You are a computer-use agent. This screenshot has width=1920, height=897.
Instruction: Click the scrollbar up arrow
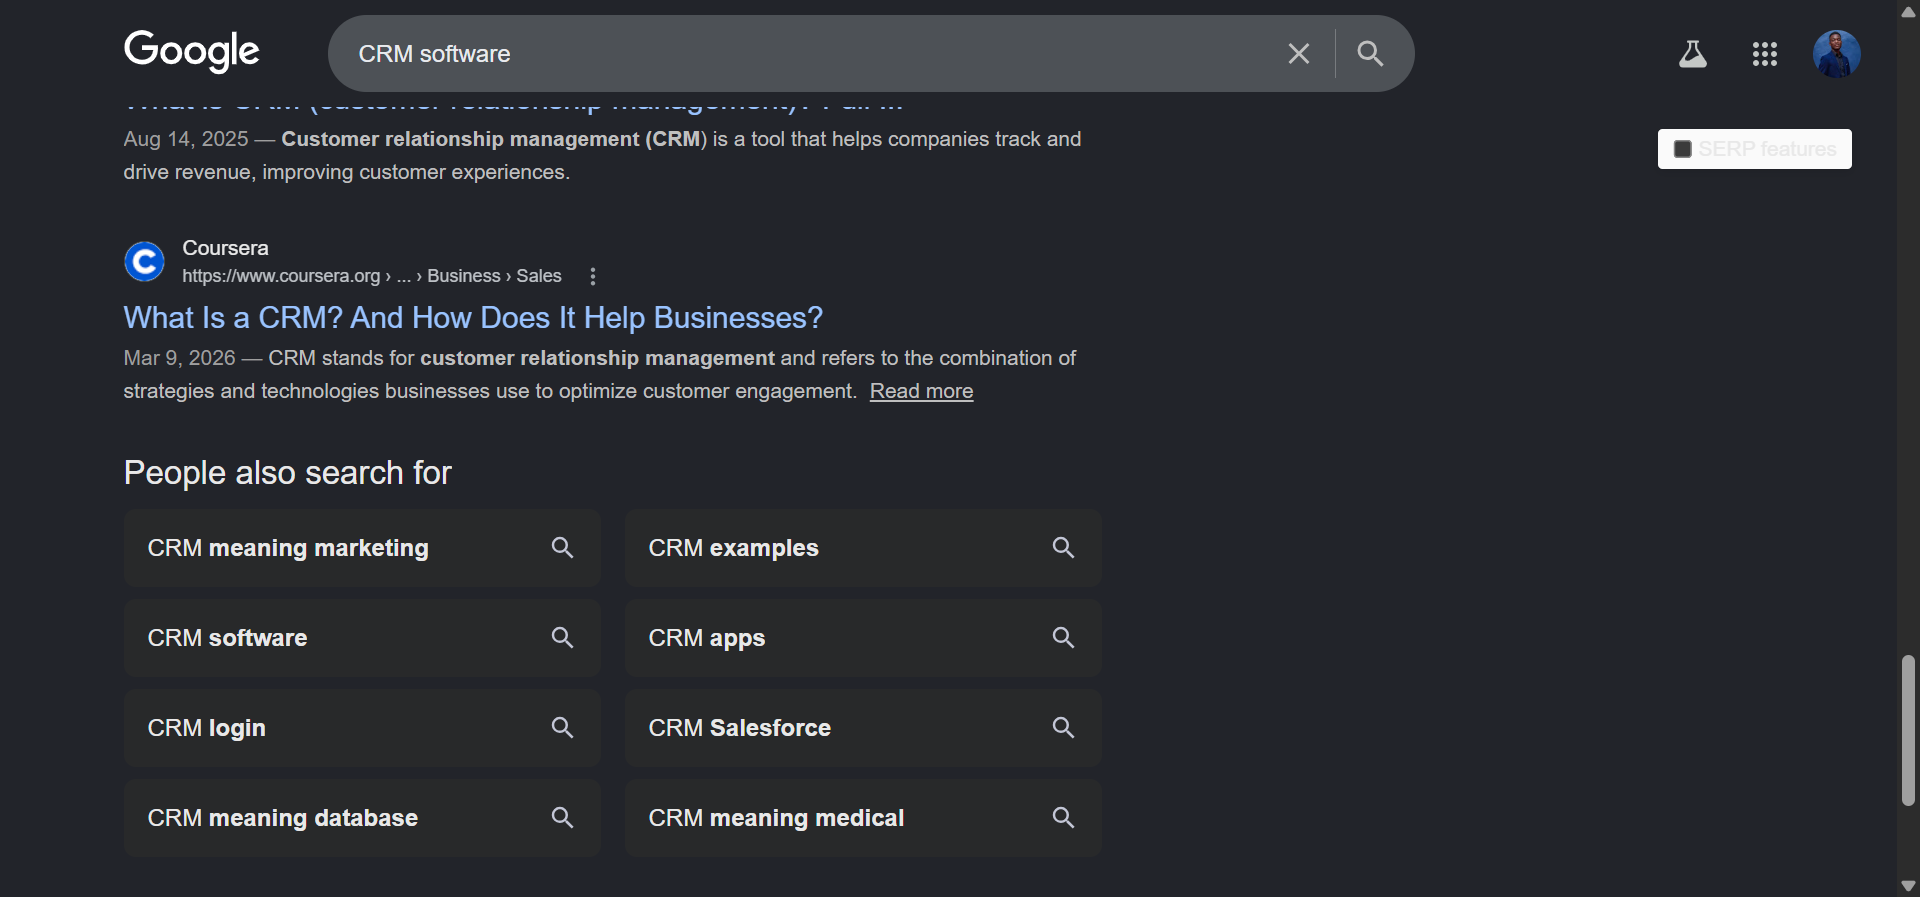[1908, 11]
